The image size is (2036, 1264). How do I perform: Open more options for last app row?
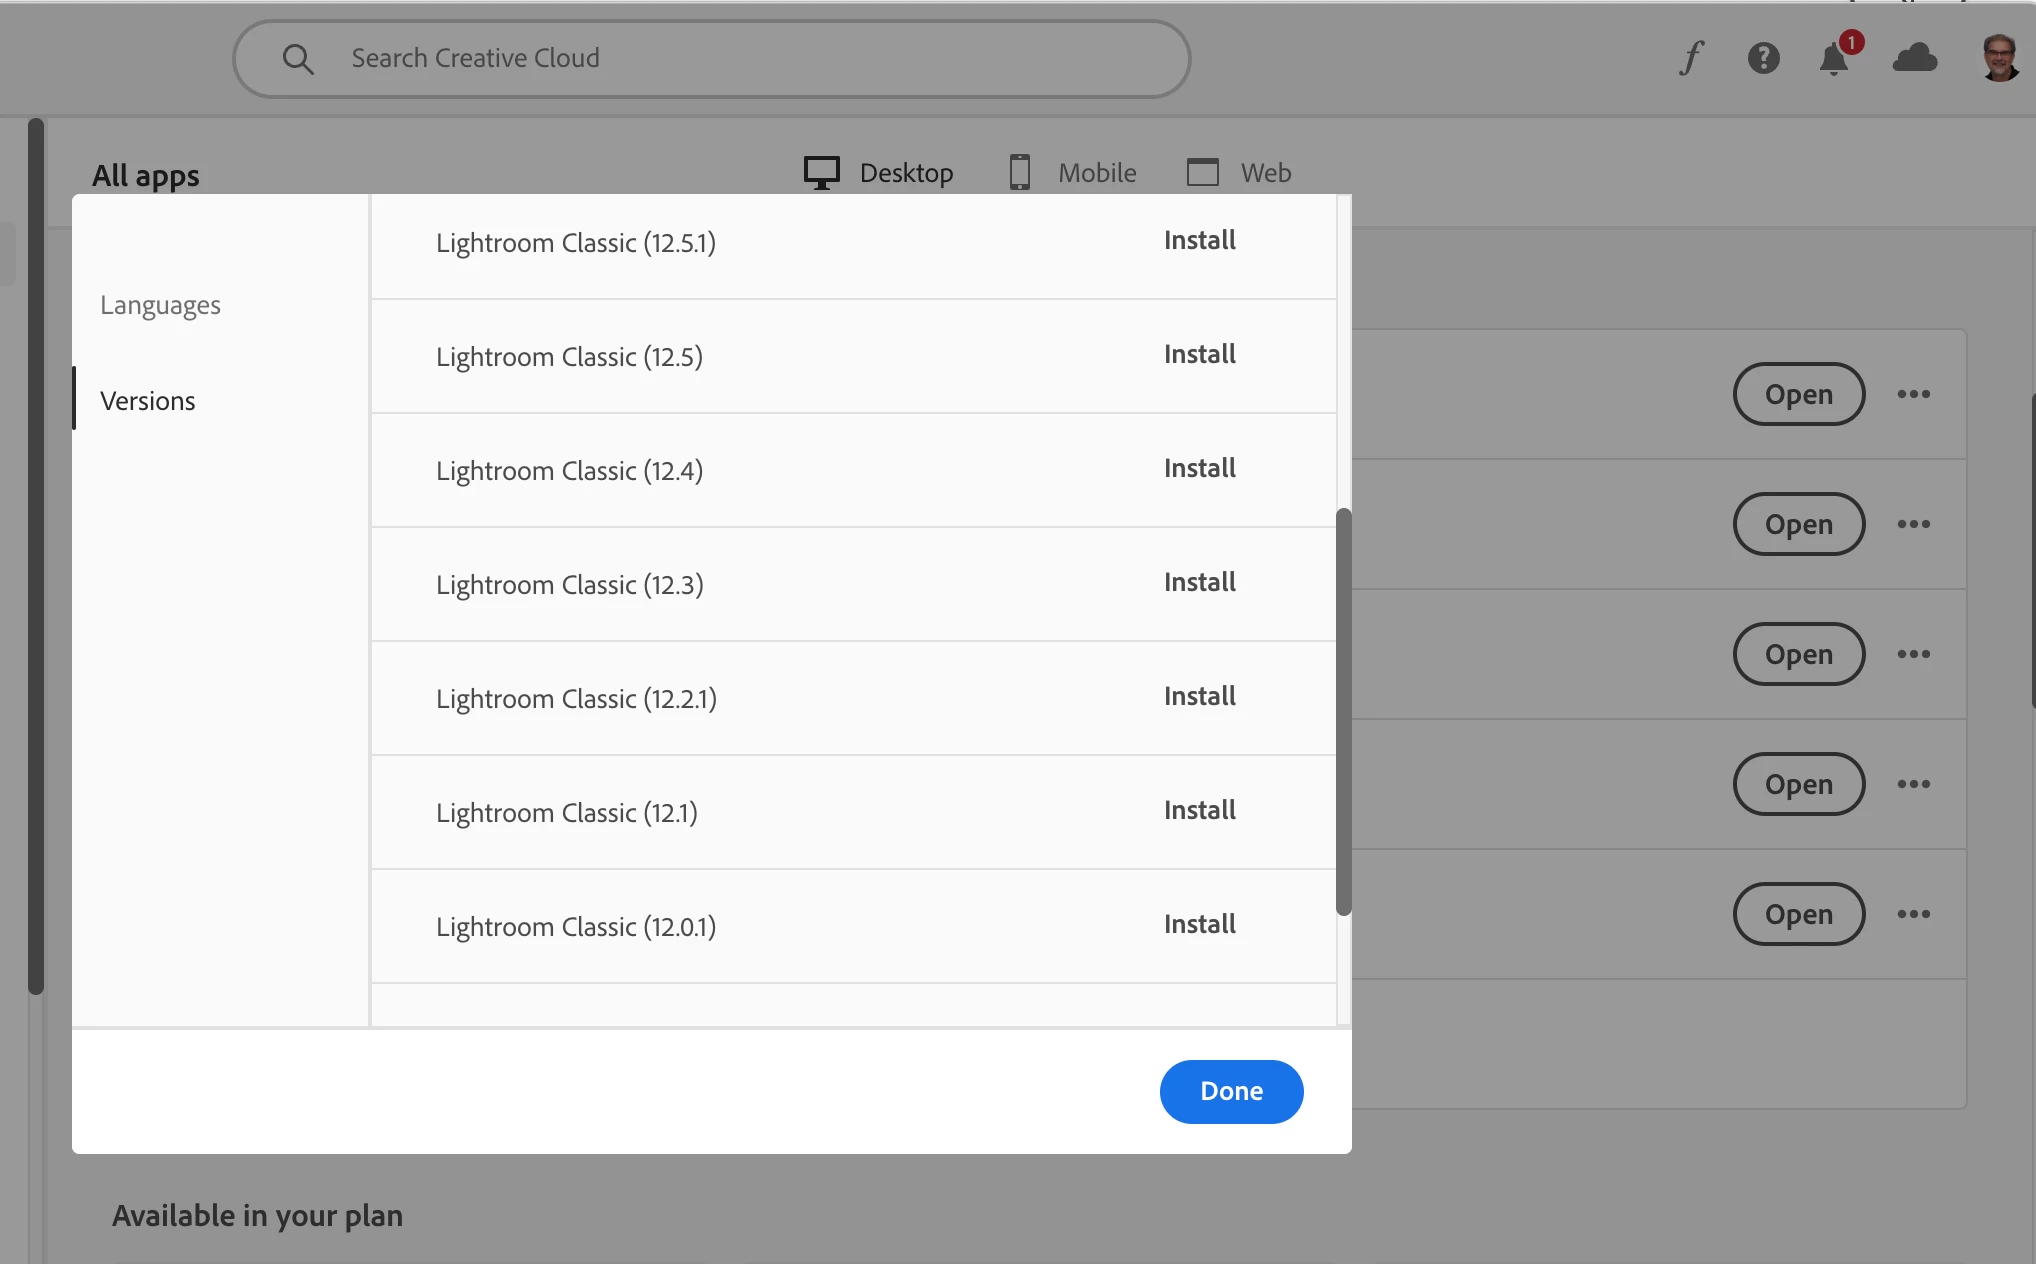1913,914
